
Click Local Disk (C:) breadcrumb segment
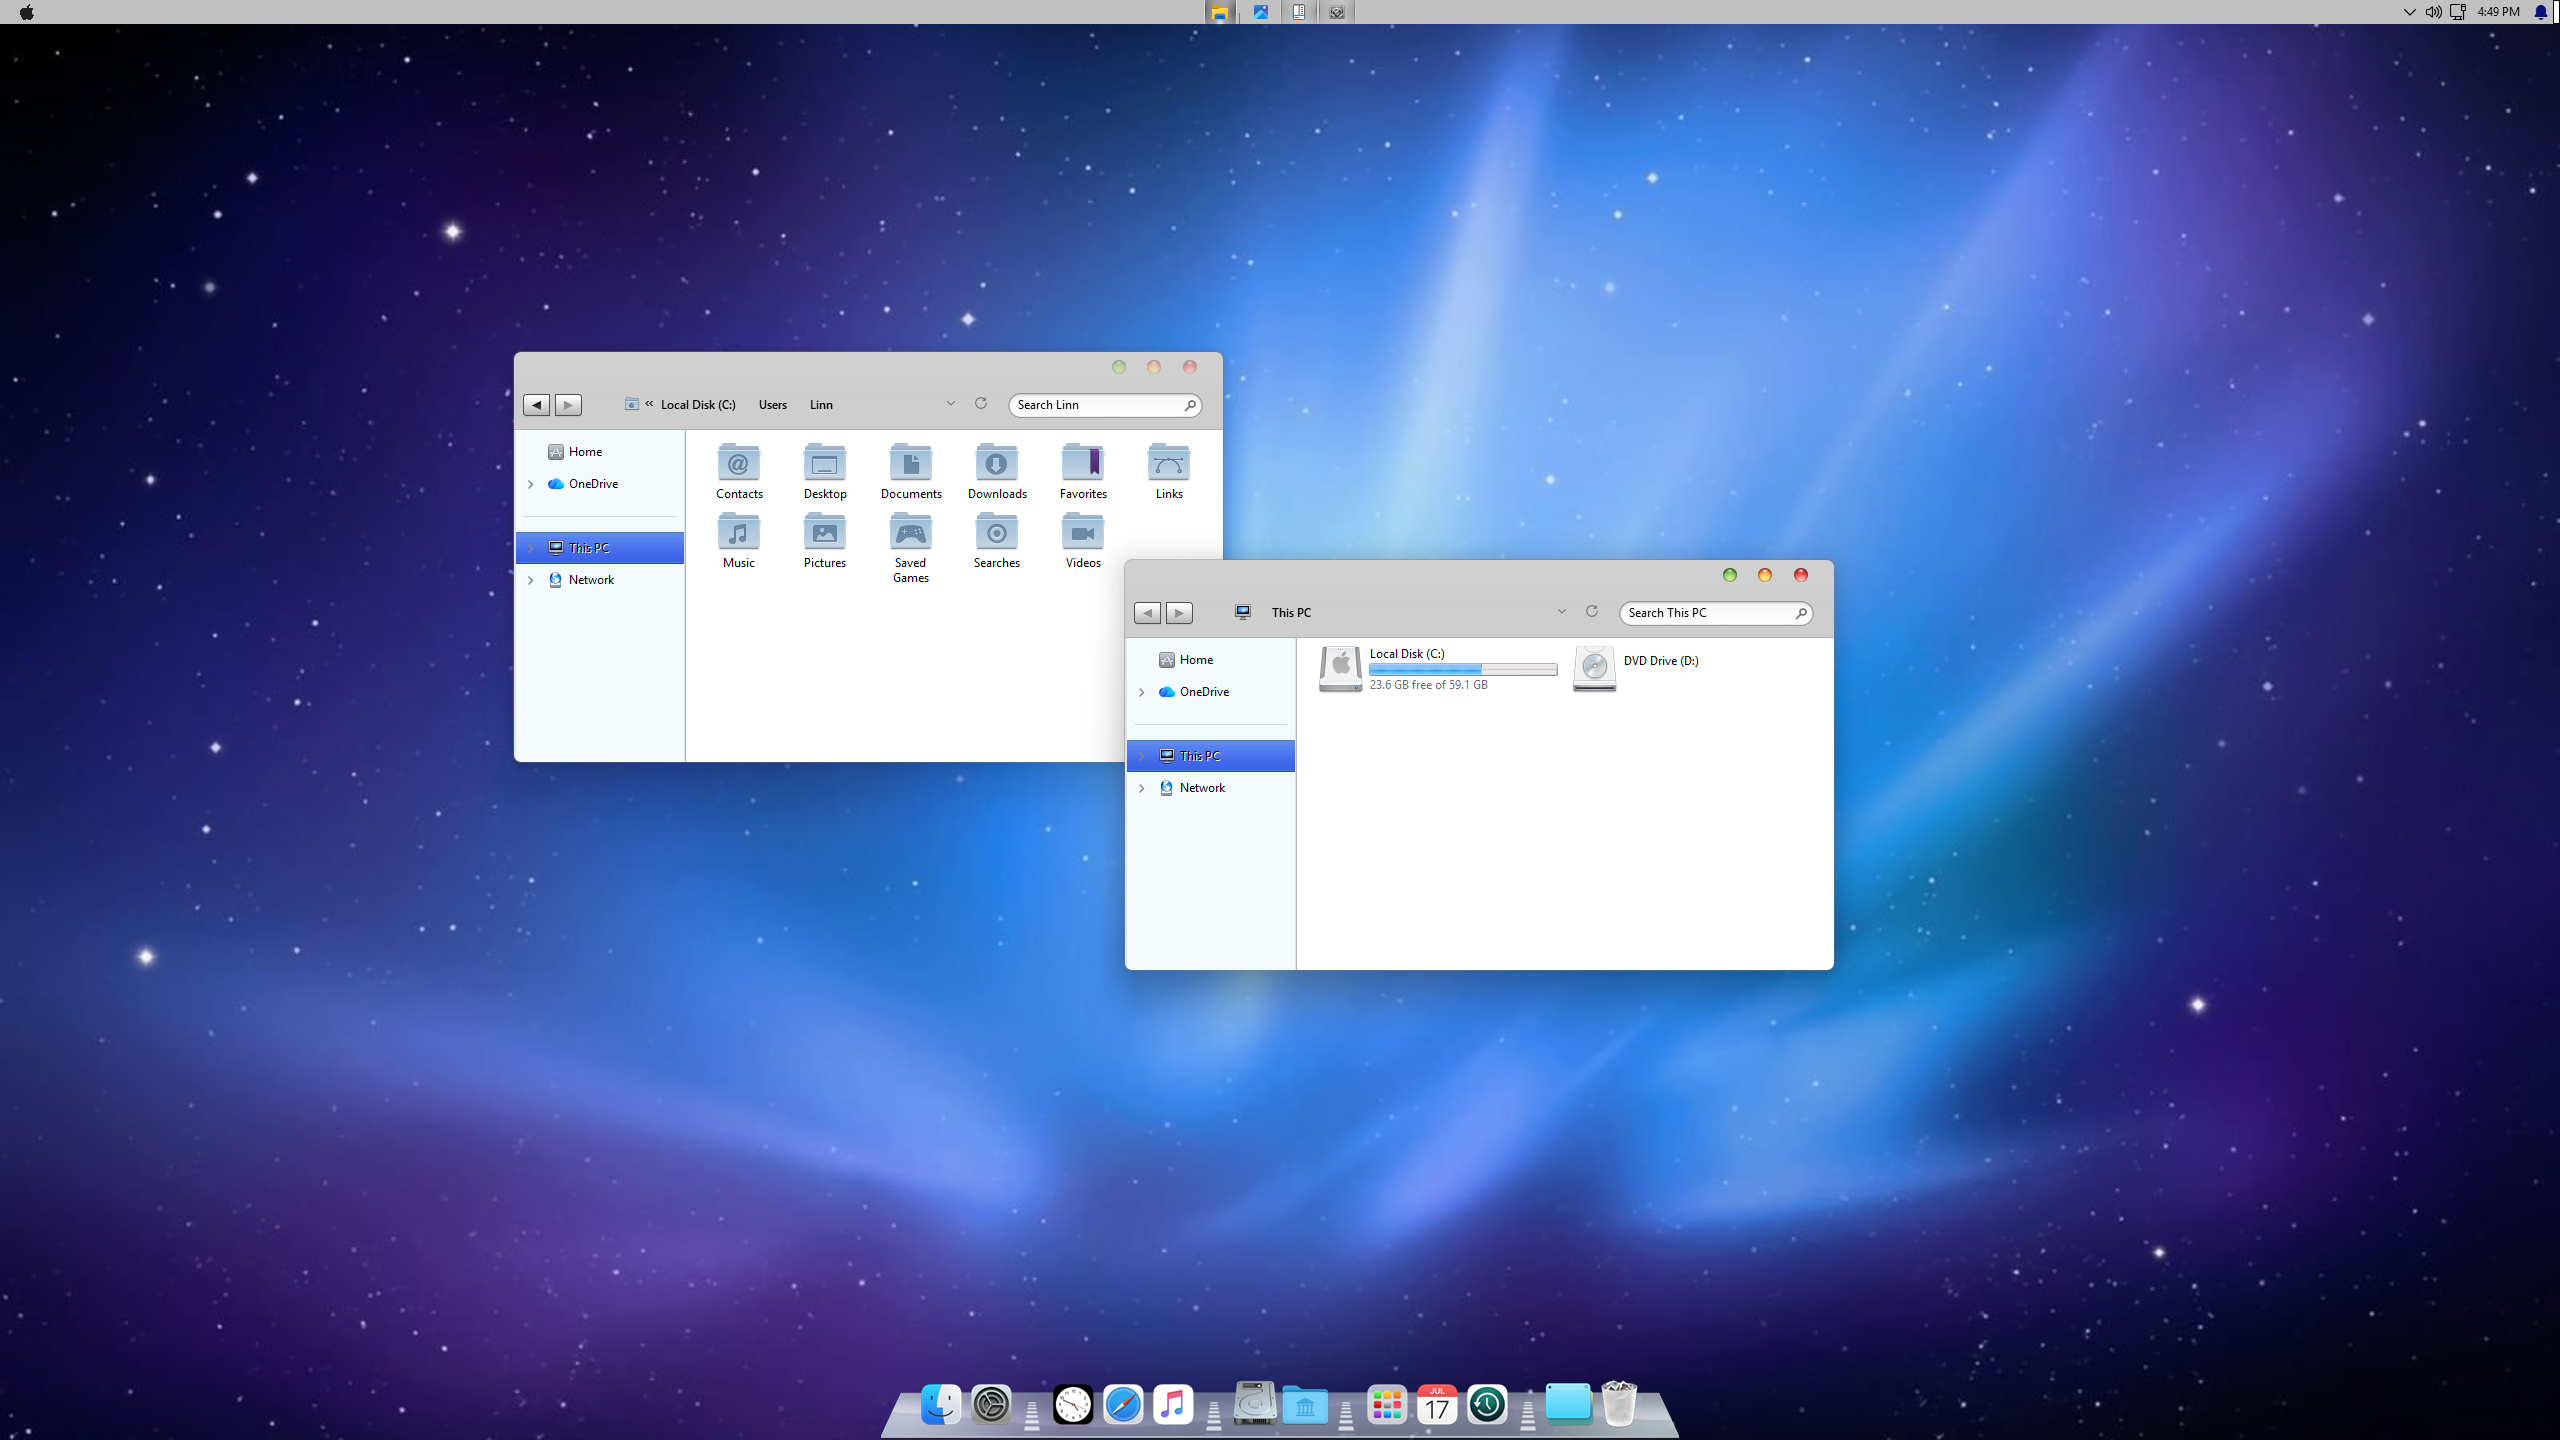tap(697, 405)
